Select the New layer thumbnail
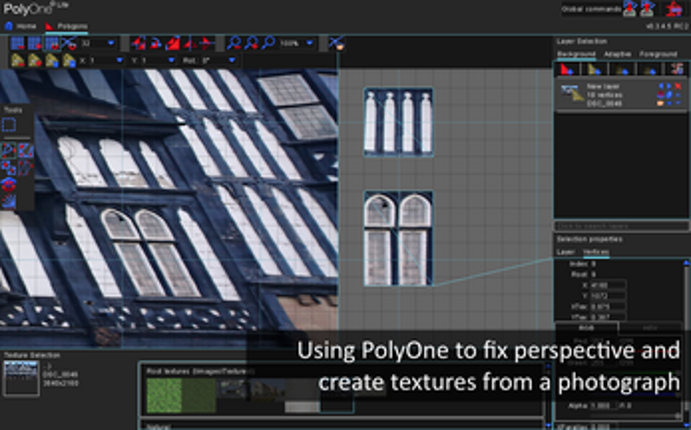Viewport: 691px width, 430px height. point(572,94)
